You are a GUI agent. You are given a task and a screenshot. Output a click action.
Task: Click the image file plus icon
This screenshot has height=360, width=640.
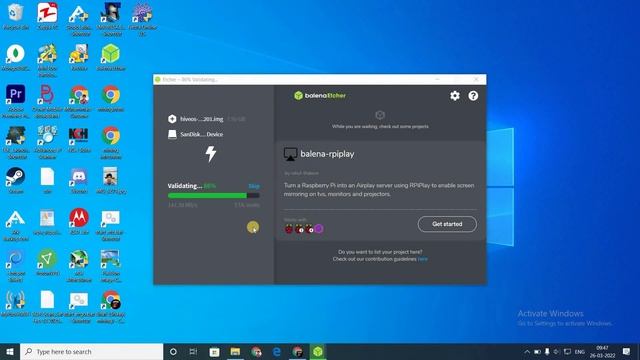point(172,119)
